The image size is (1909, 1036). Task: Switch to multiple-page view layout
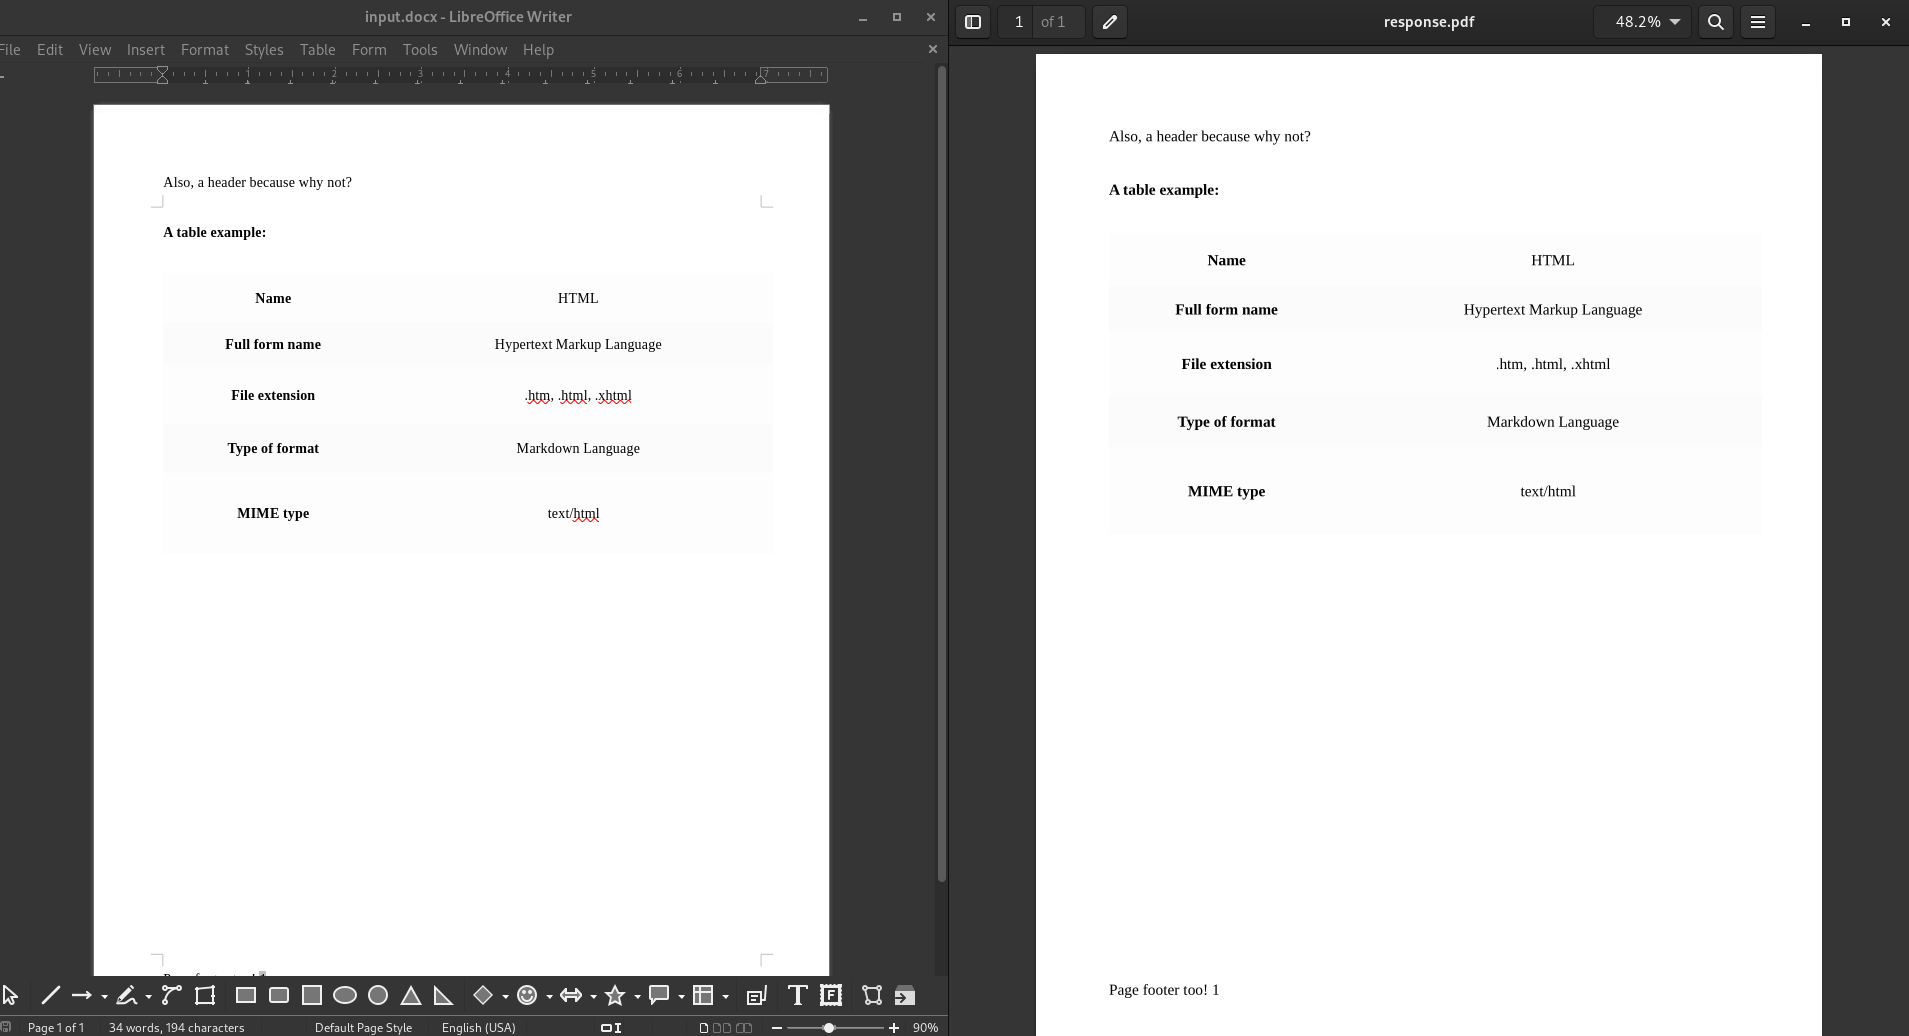click(722, 1027)
